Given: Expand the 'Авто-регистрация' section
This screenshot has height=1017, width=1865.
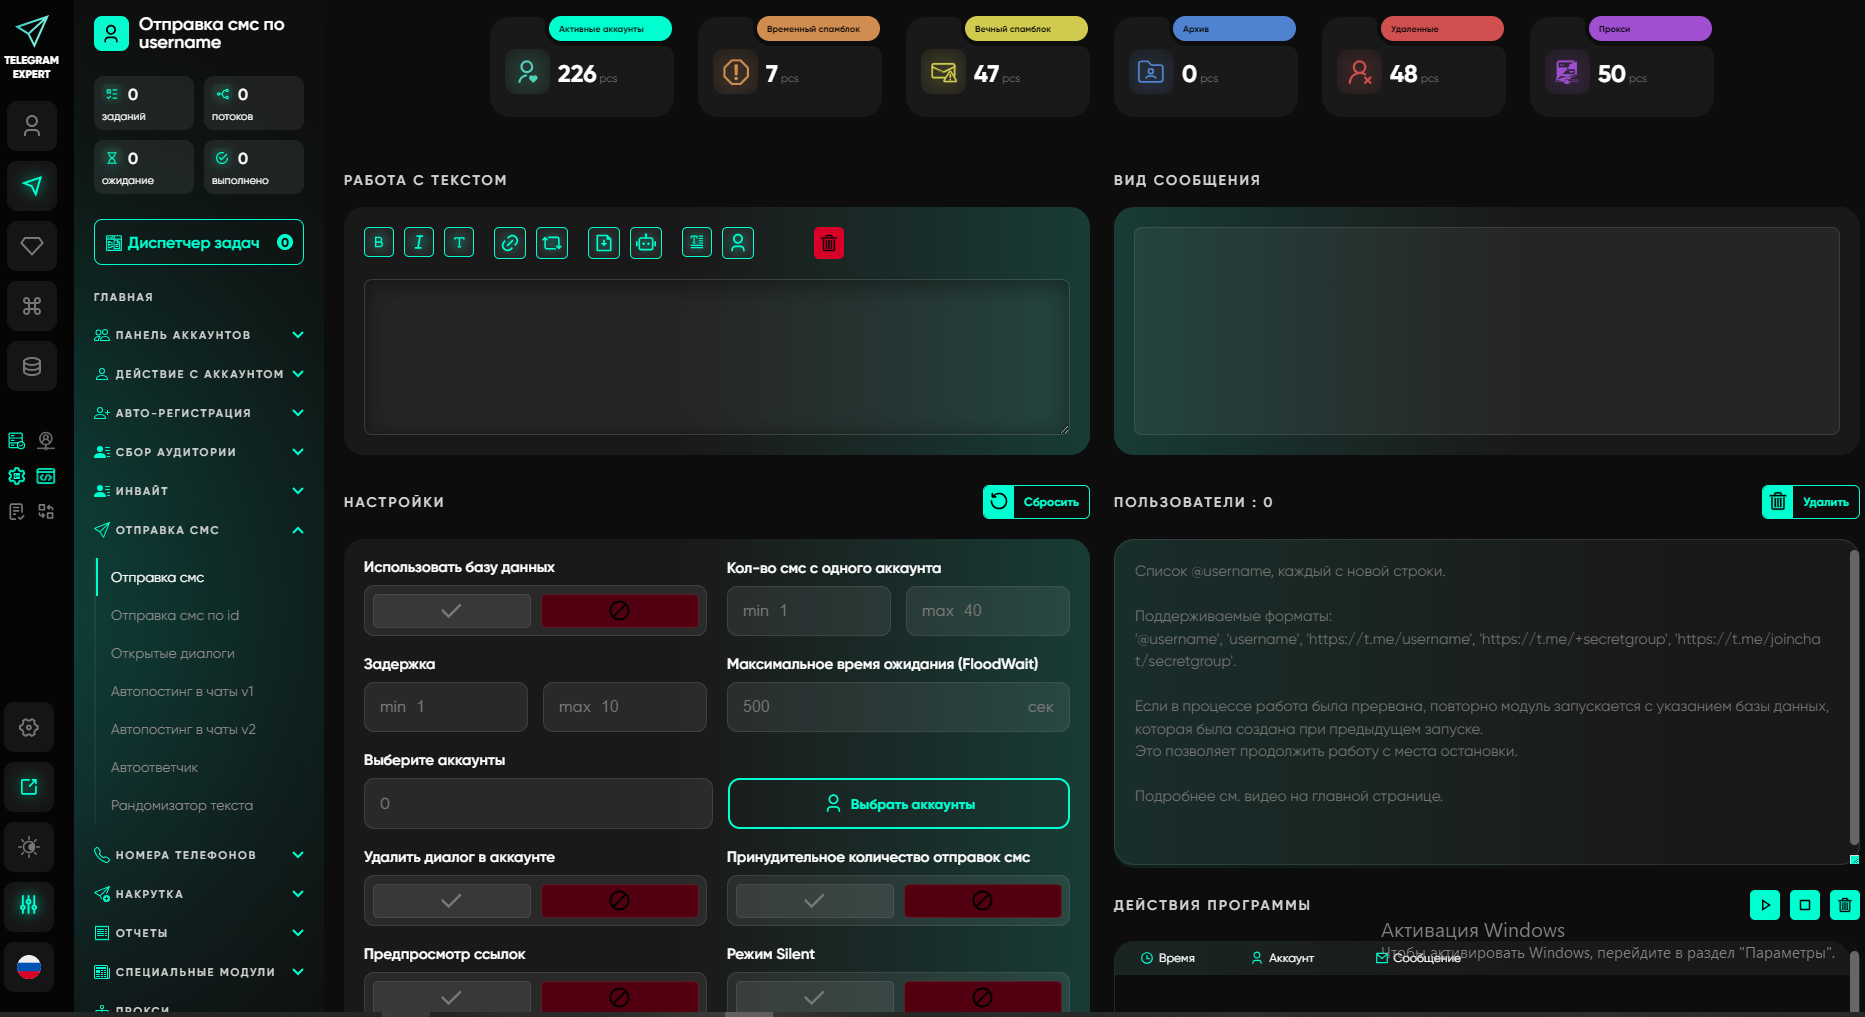Looking at the screenshot, I should [x=198, y=413].
